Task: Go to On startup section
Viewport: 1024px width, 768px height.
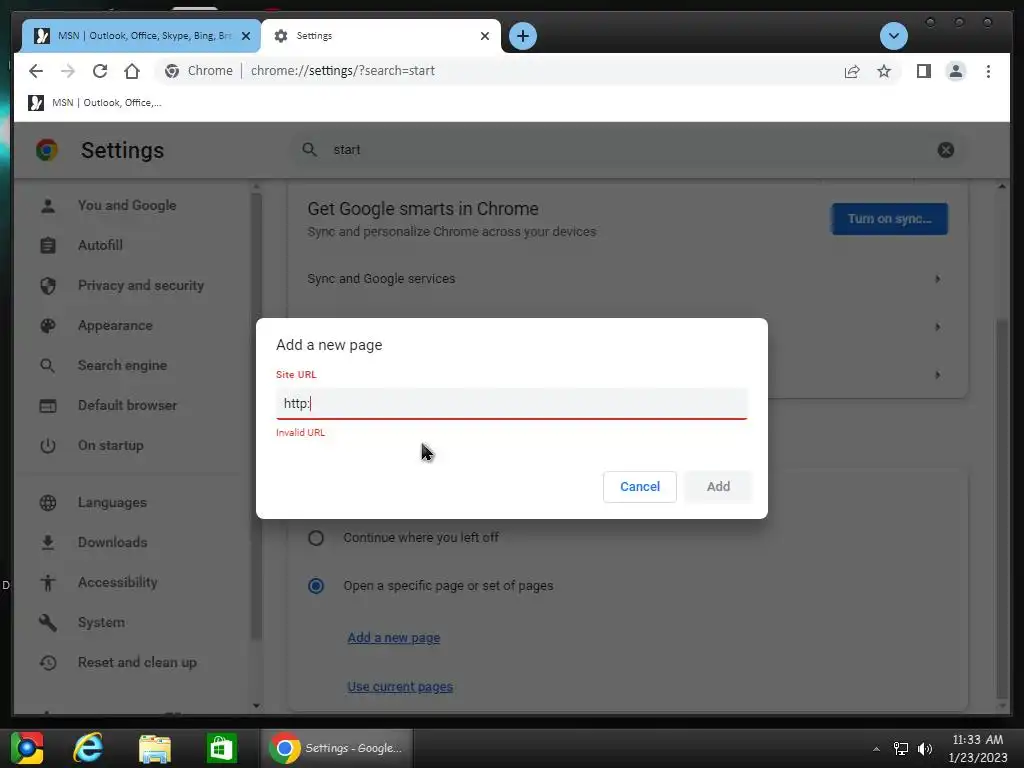Action: (x=110, y=445)
